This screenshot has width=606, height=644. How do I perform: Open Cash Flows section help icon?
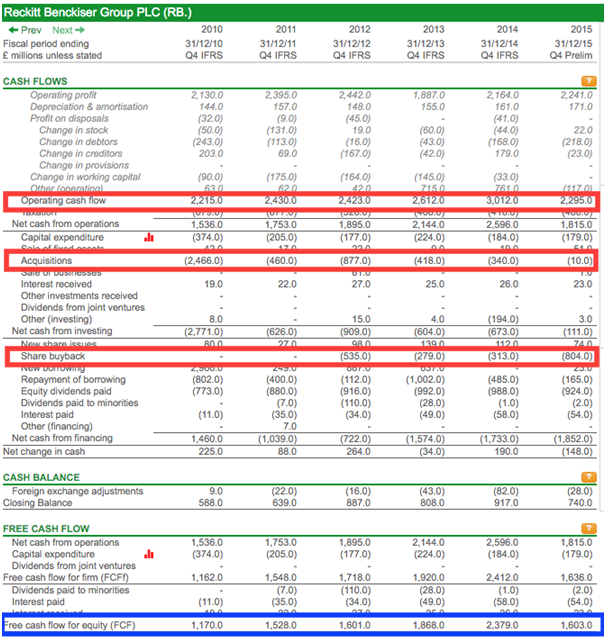click(589, 81)
